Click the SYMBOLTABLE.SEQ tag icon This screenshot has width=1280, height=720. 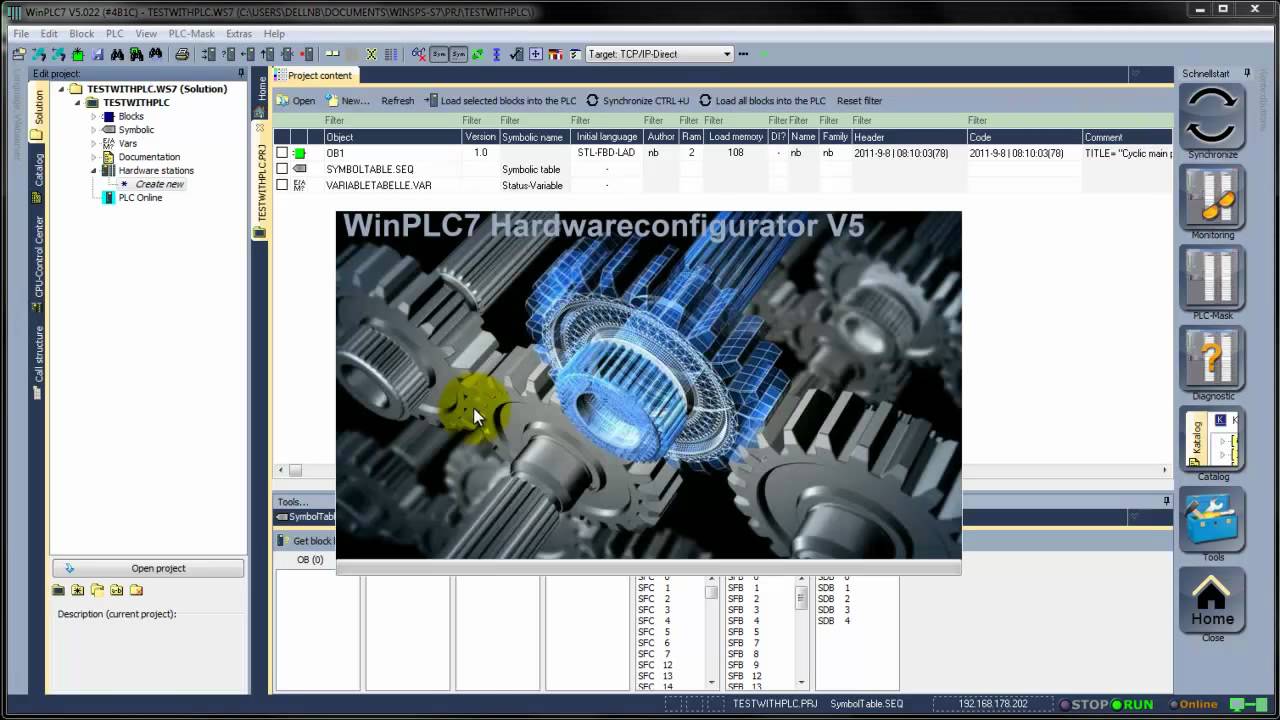click(299, 169)
